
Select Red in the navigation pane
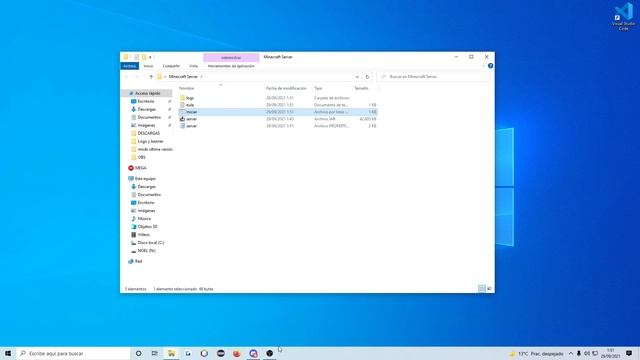[x=138, y=261]
